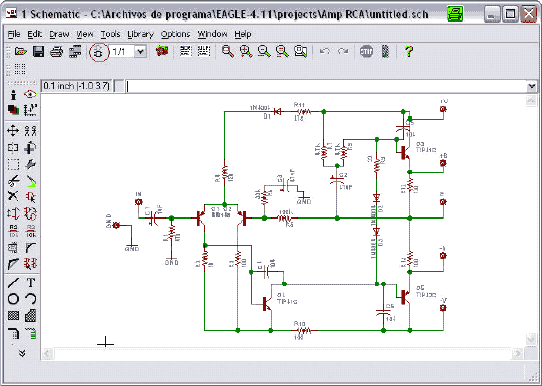The height and width of the screenshot is (386, 542).
Task: Click the Stop sign icon
Action: coord(366,51)
